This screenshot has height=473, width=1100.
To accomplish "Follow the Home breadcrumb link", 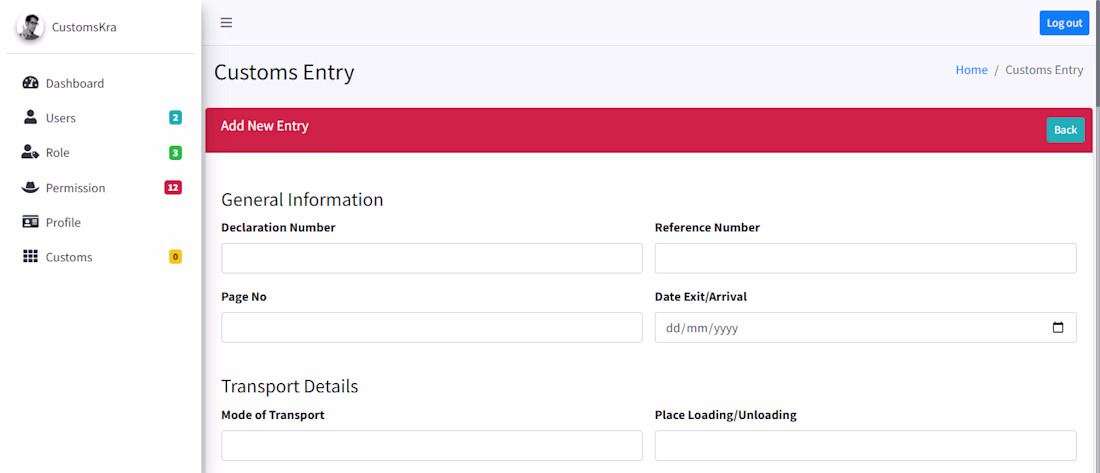I will click(x=971, y=70).
